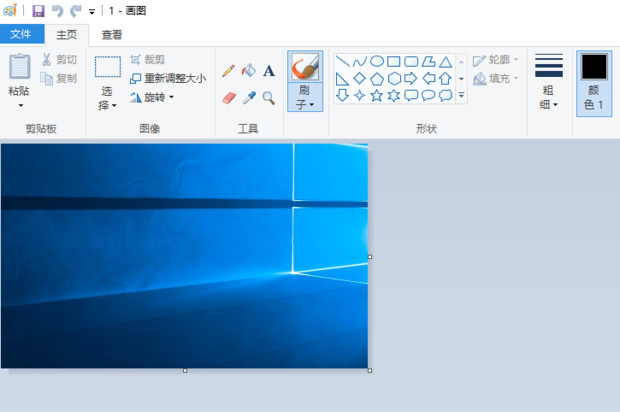Viewport: 620px width, 412px height.
Task: Open the 文件 (File) menu
Action: tap(21, 34)
